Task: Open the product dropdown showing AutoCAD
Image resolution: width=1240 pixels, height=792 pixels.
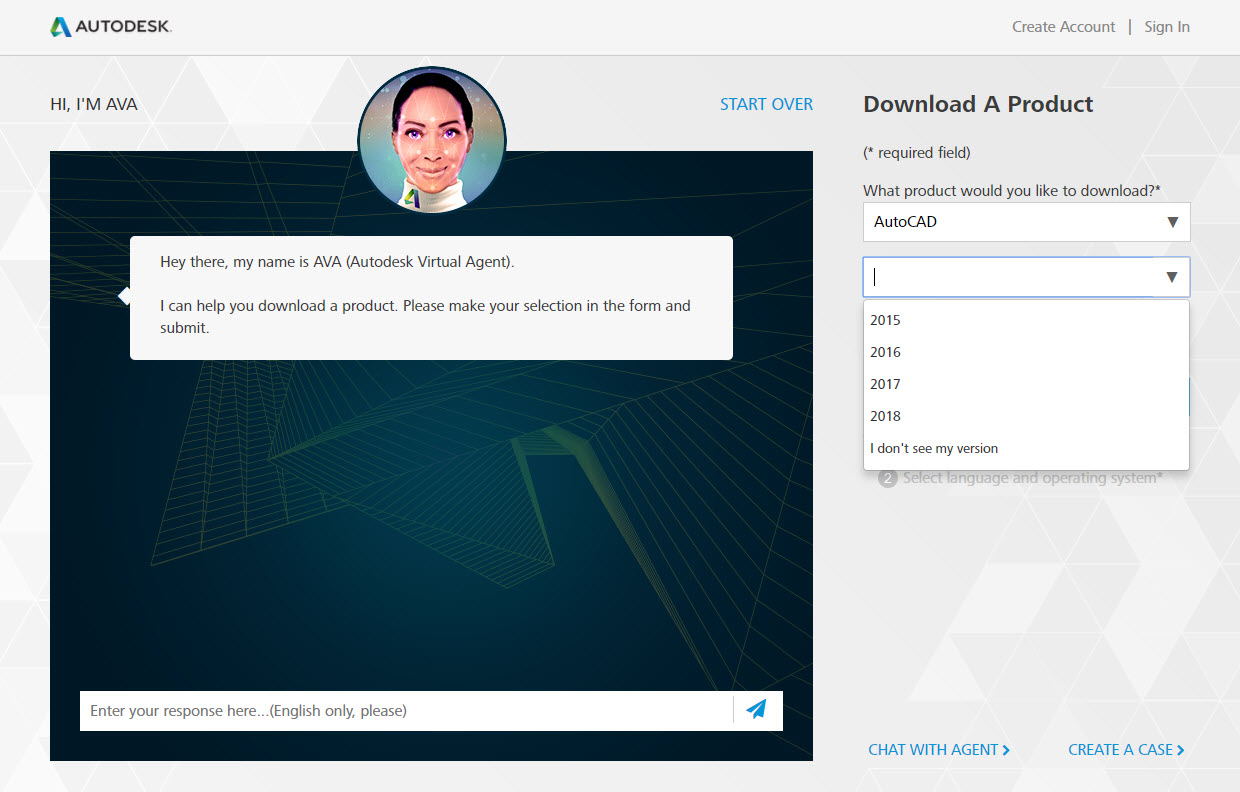Action: click(1027, 222)
